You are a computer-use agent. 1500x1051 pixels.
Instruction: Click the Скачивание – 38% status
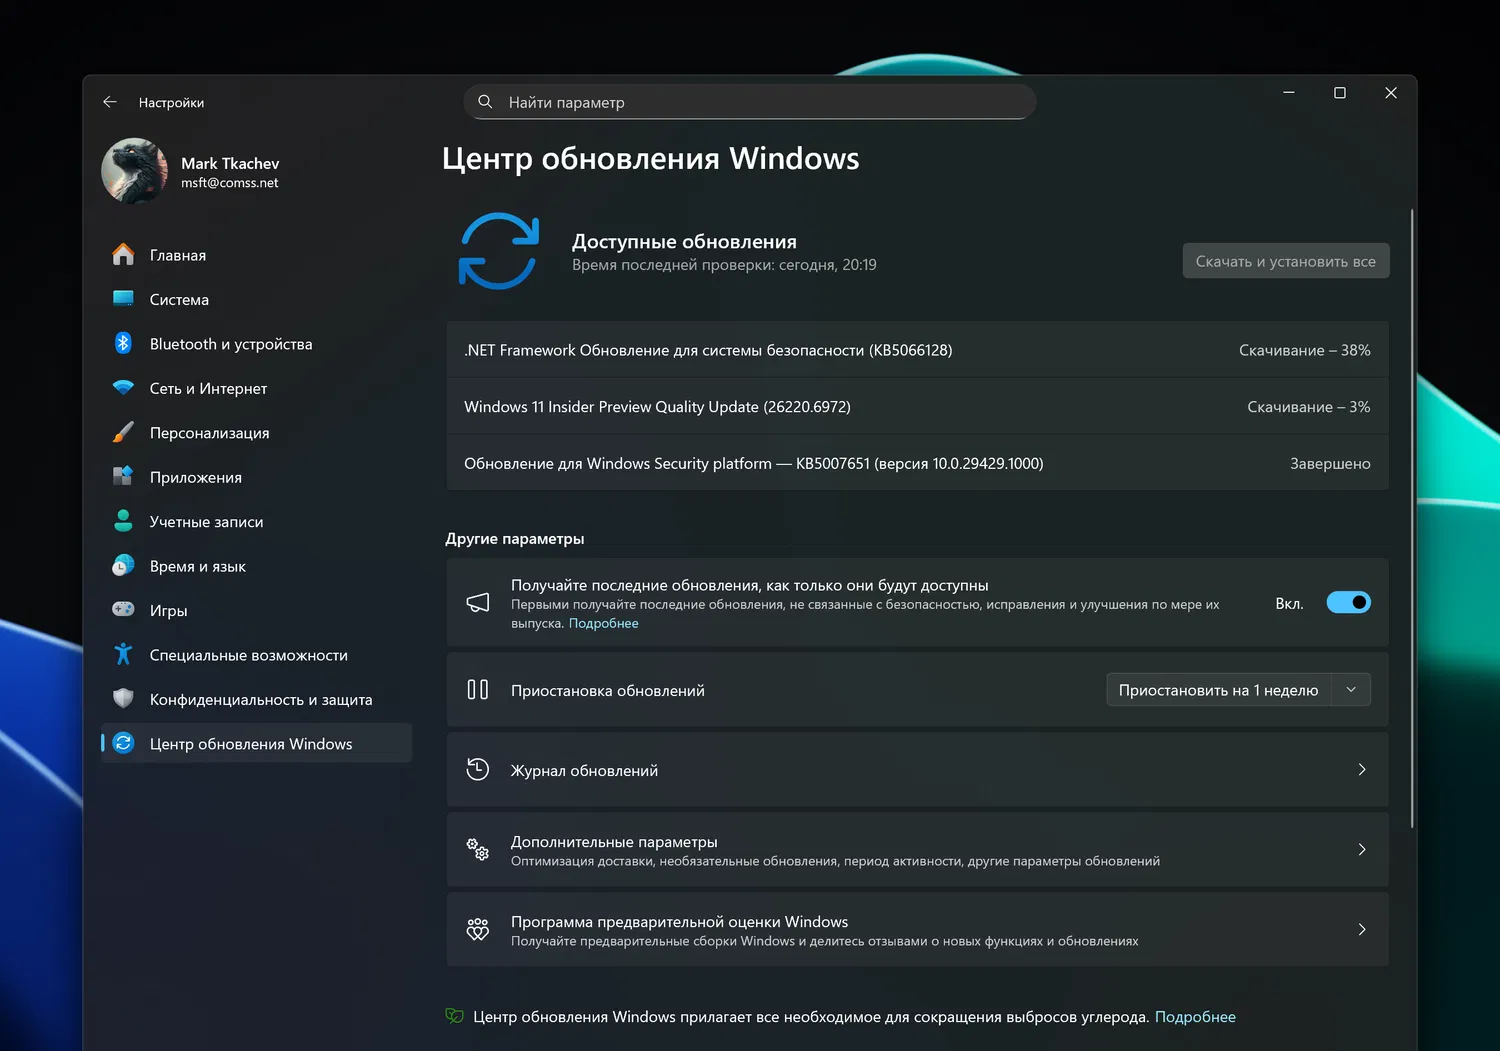pyautogui.click(x=1304, y=350)
